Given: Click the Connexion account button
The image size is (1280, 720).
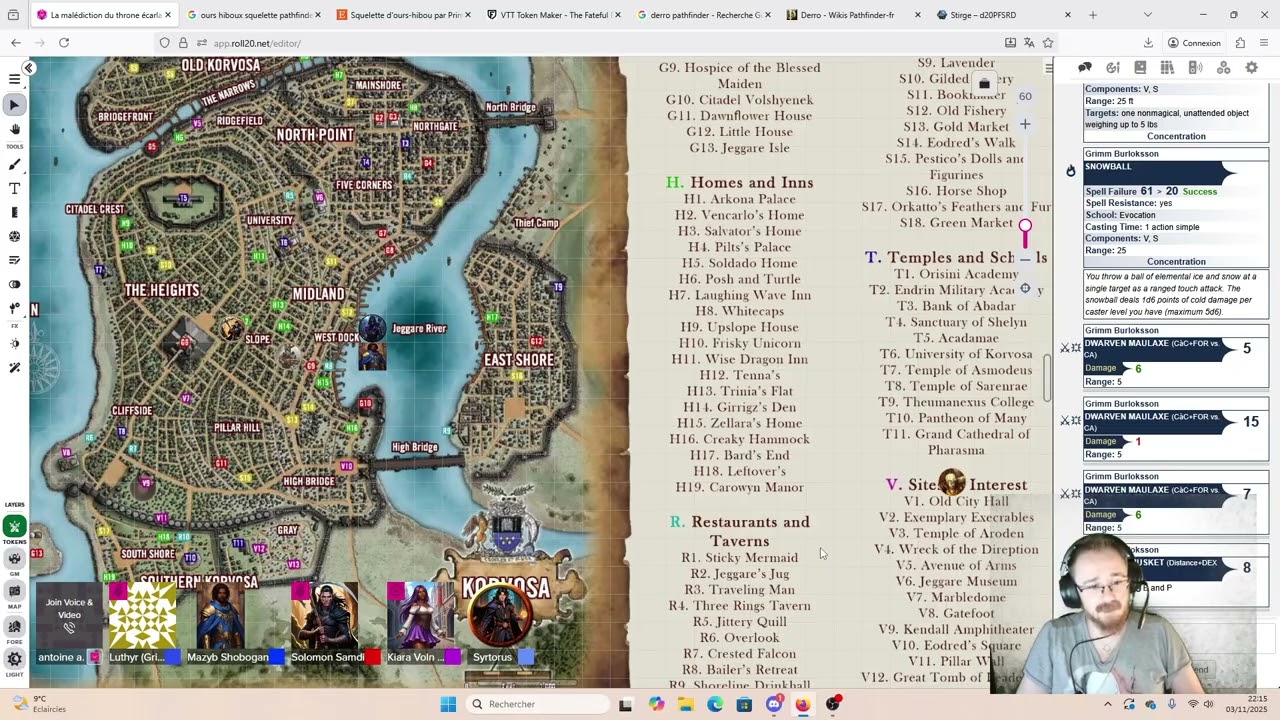Looking at the screenshot, I should coord(1192,43).
